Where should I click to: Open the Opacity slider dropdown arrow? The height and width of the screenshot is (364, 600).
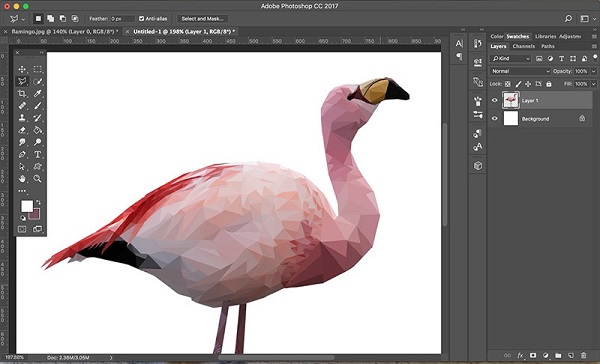(594, 71)
